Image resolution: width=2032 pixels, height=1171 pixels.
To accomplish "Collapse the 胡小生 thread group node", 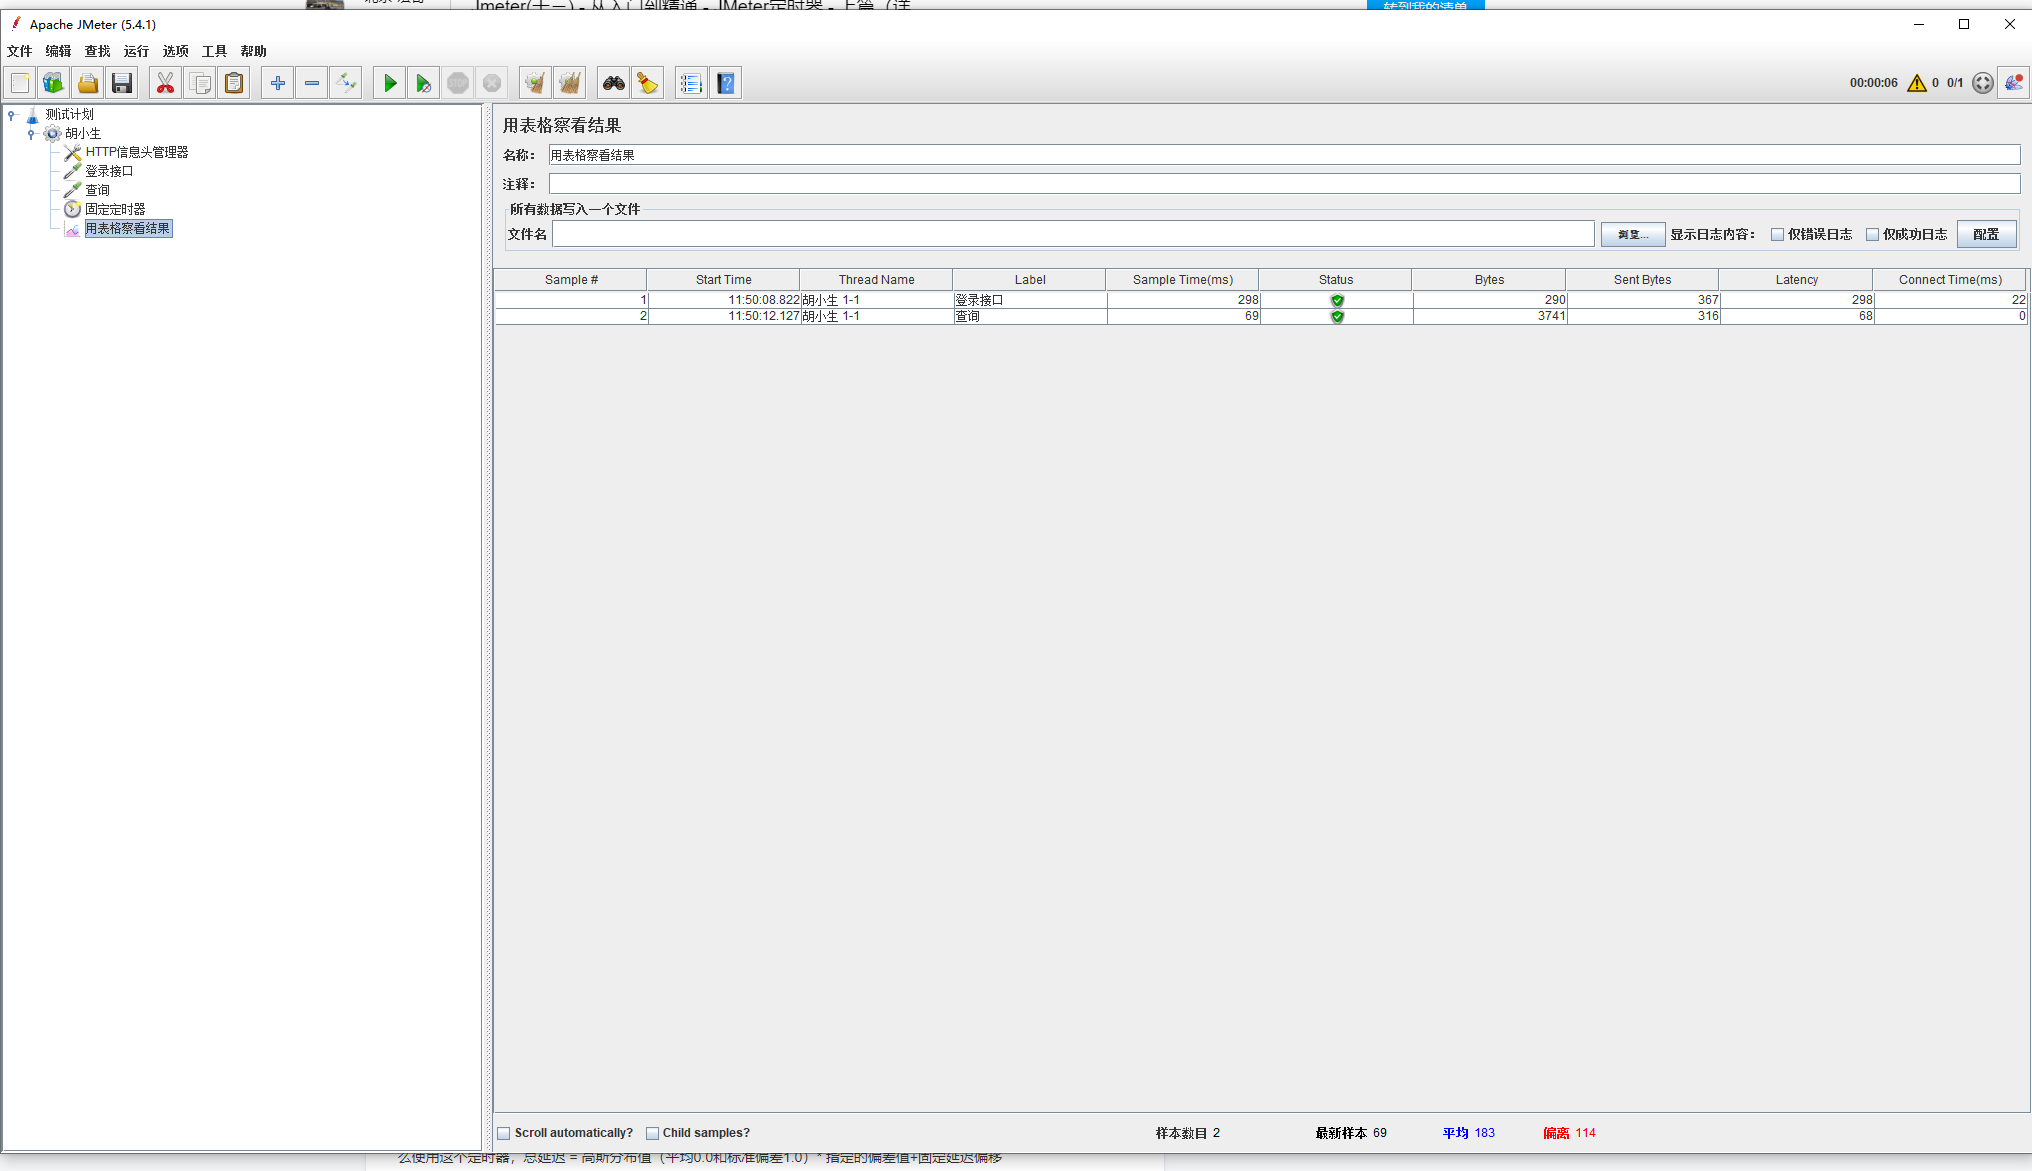I will pos(31,134).
